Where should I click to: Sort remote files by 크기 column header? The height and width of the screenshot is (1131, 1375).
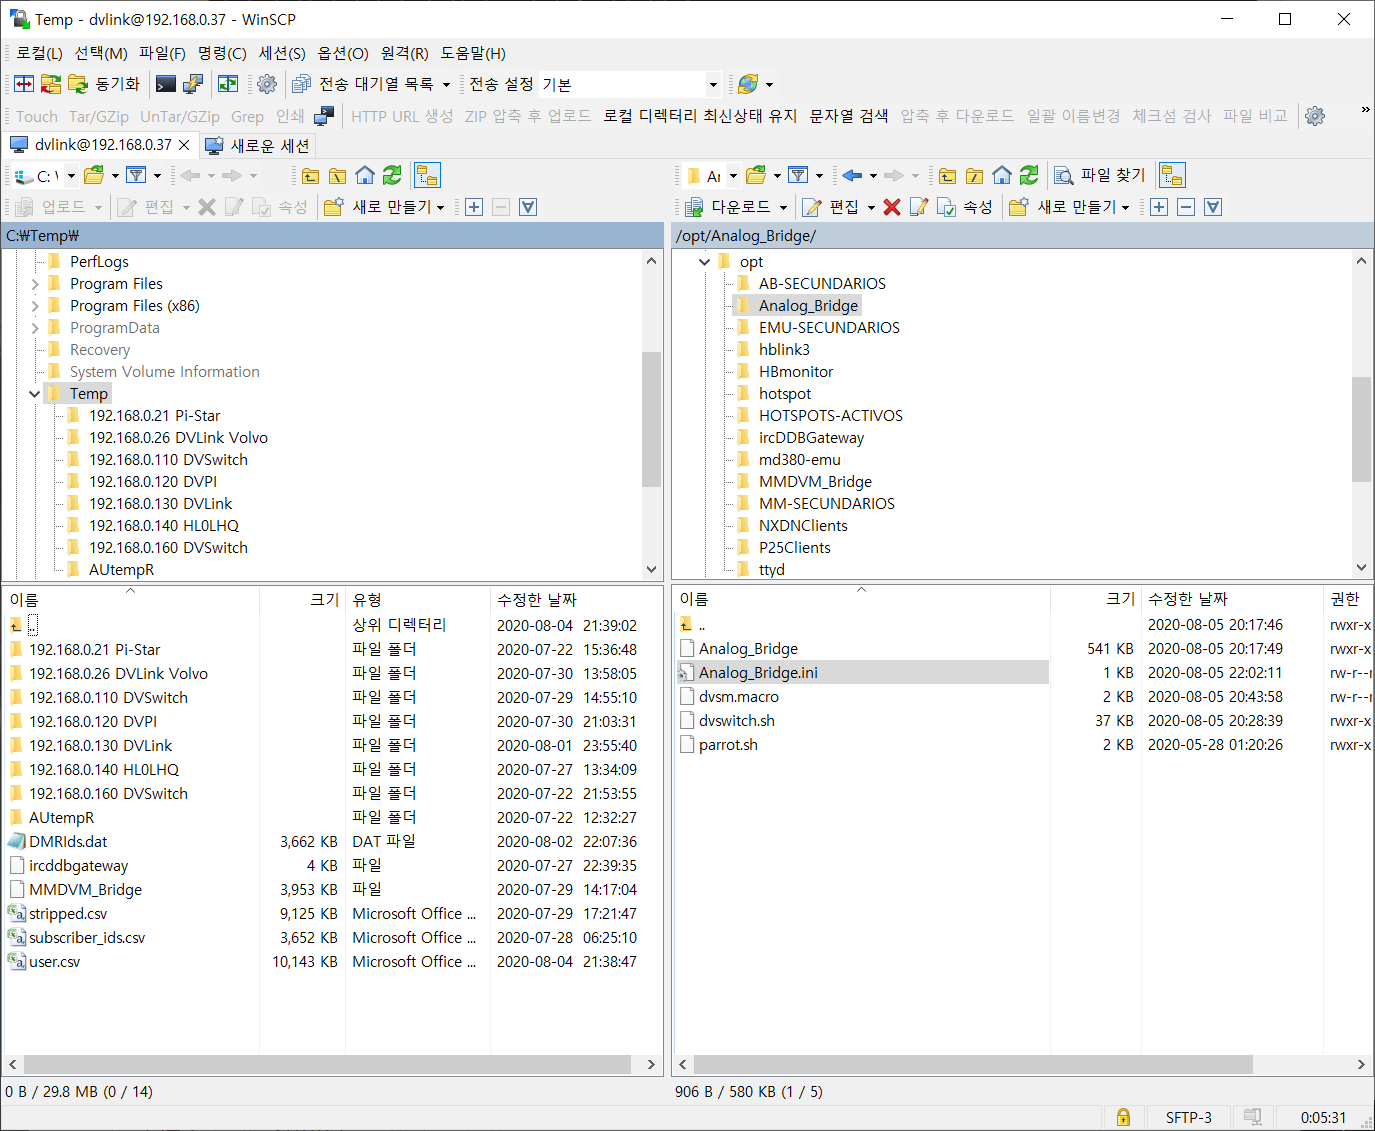1096,599
